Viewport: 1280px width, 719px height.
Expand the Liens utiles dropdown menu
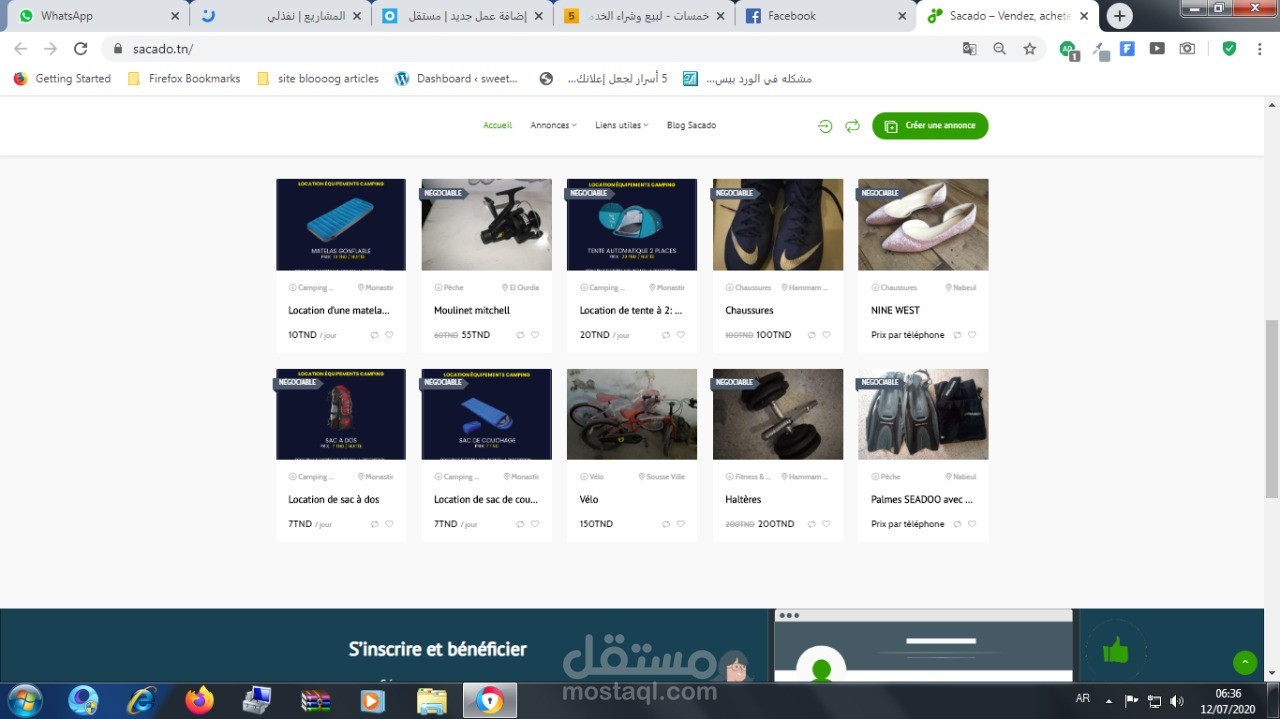(622, 125)
